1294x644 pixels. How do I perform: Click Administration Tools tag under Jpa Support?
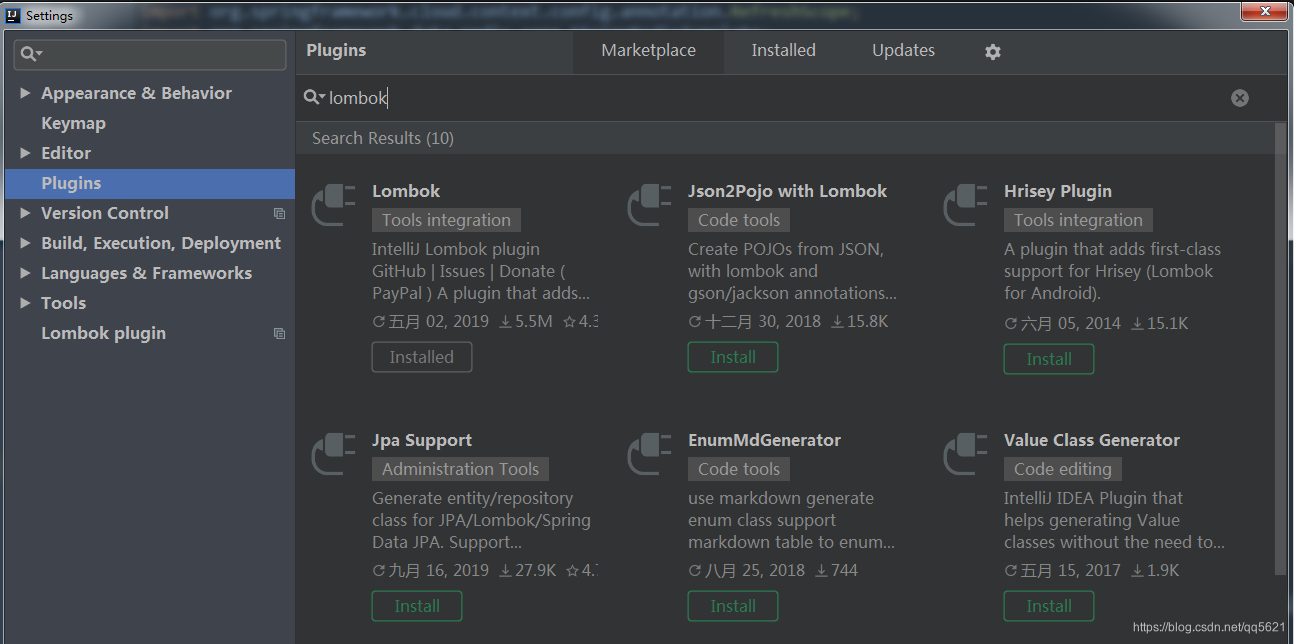point(460,470)
